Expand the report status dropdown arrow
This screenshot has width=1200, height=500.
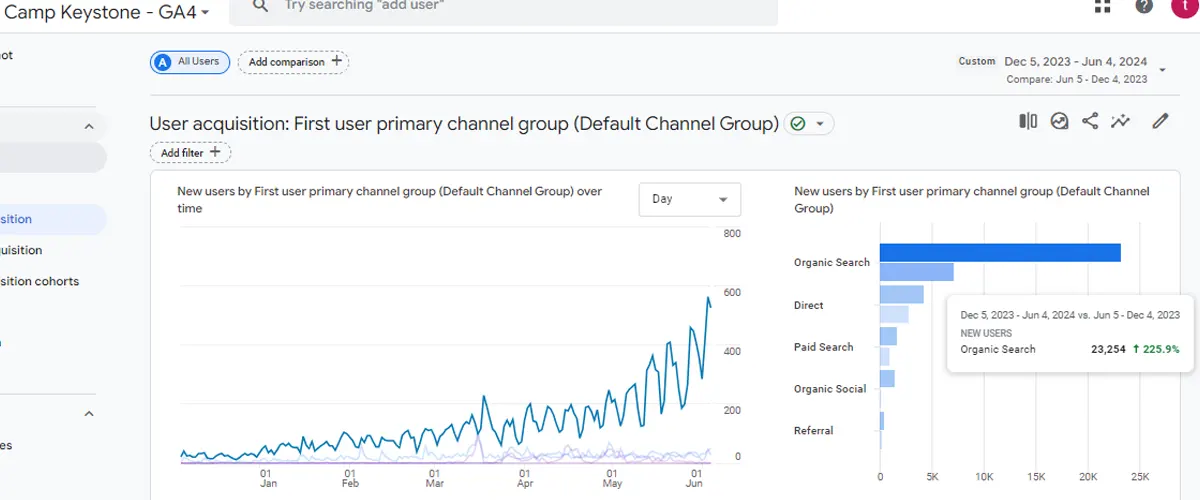pyautogui.click(x=820, y=124)
